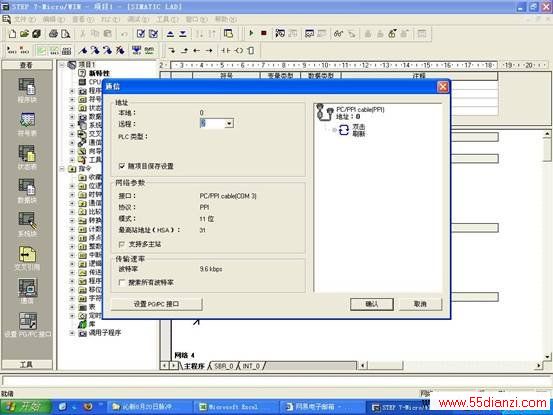Open 程序块 in the 查看 navigation bar
The image size is (553, 415).
[27, 90]
